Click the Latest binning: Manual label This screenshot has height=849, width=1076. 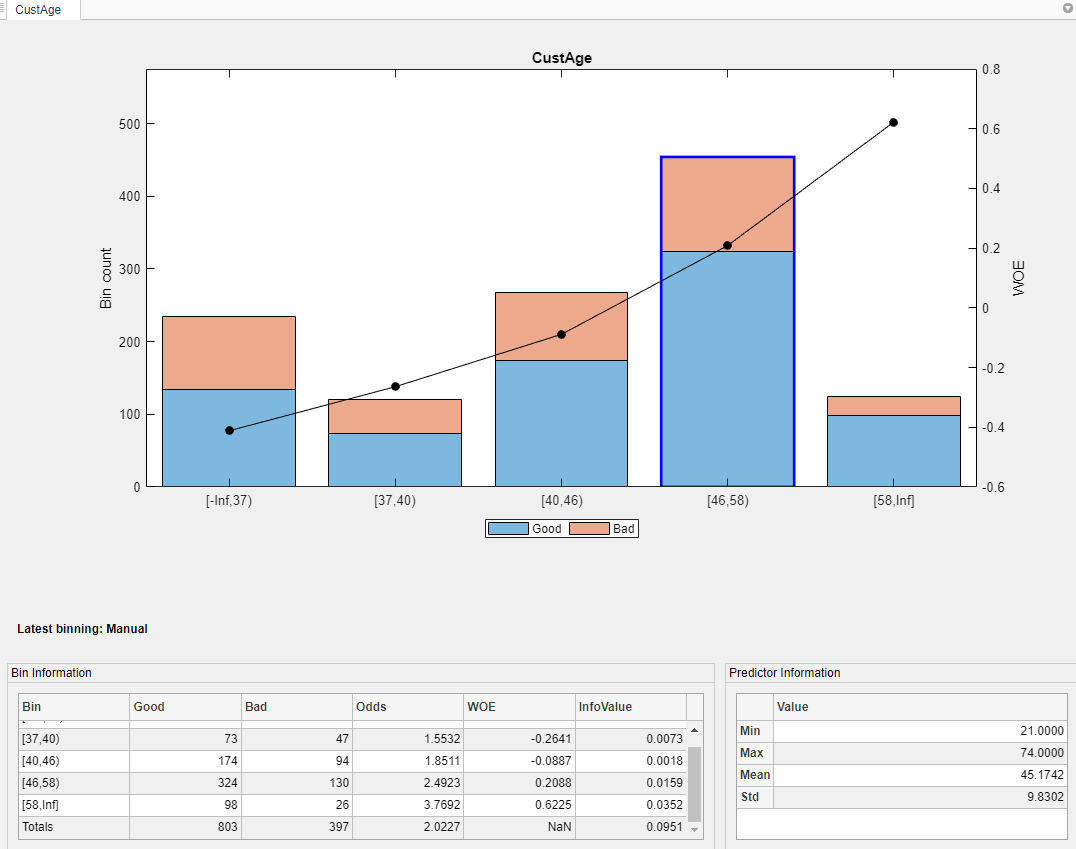83,629
